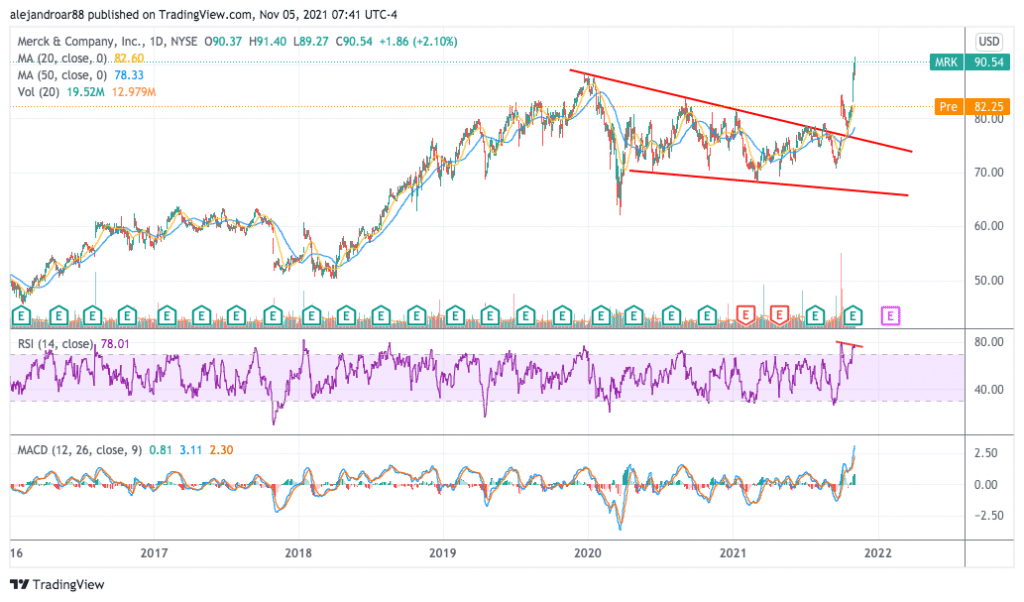The width and height of the screenshot is (1024, 602).
Task: Click the magenta upcoming earnings E marker
Action: tap(891, 316)
